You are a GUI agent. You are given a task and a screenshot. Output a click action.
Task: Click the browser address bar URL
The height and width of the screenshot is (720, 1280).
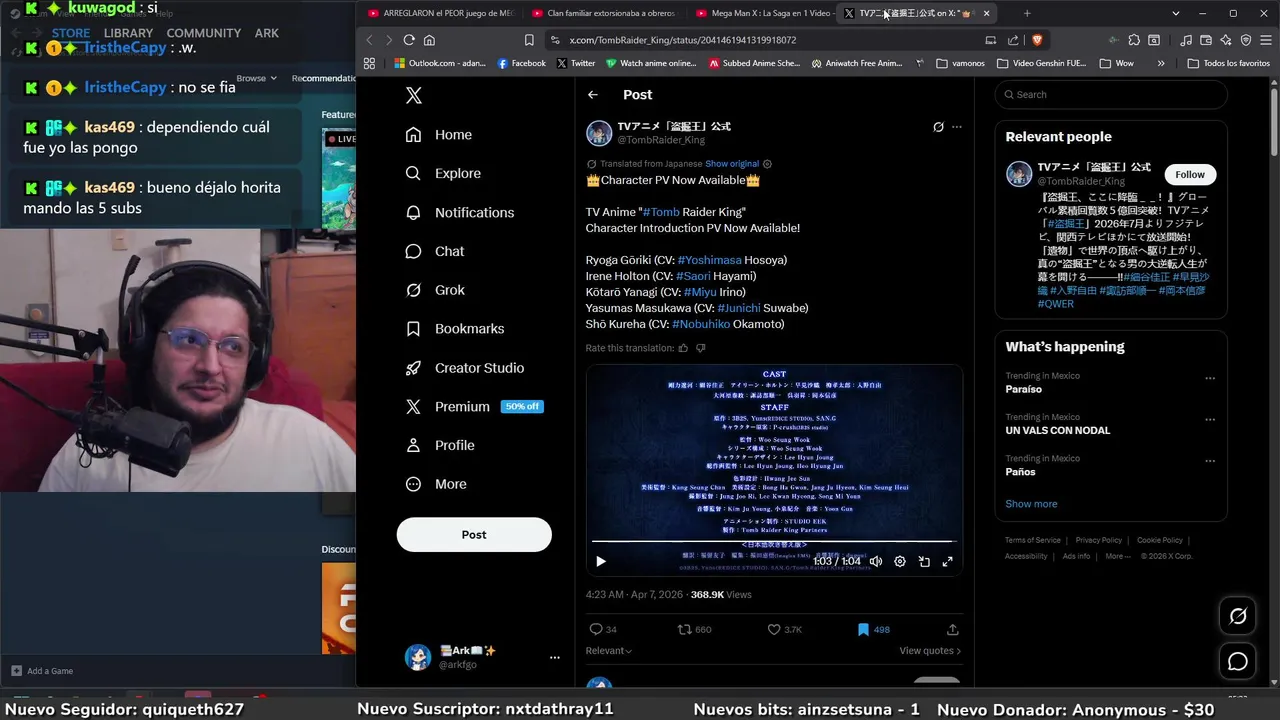[x=682, y=40]
